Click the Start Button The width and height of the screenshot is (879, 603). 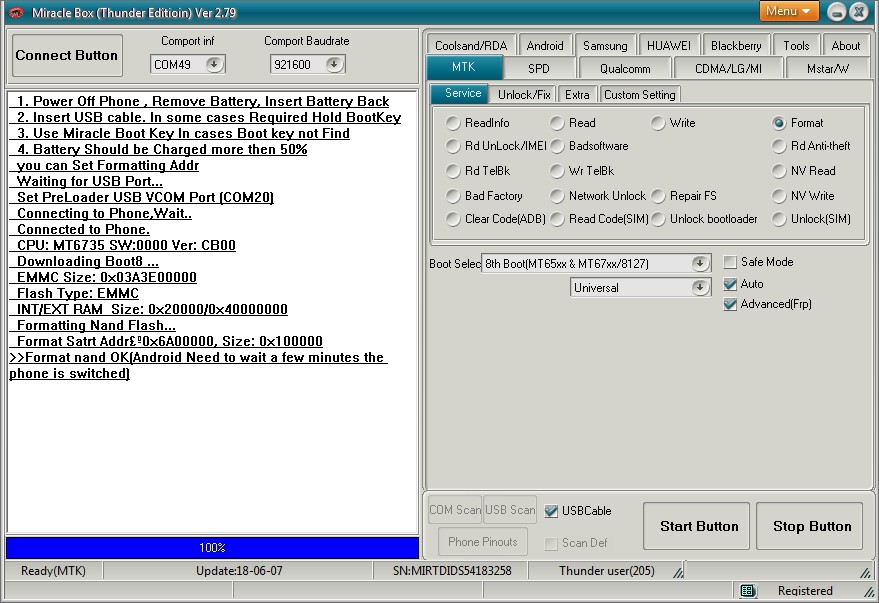click(696, 526)
